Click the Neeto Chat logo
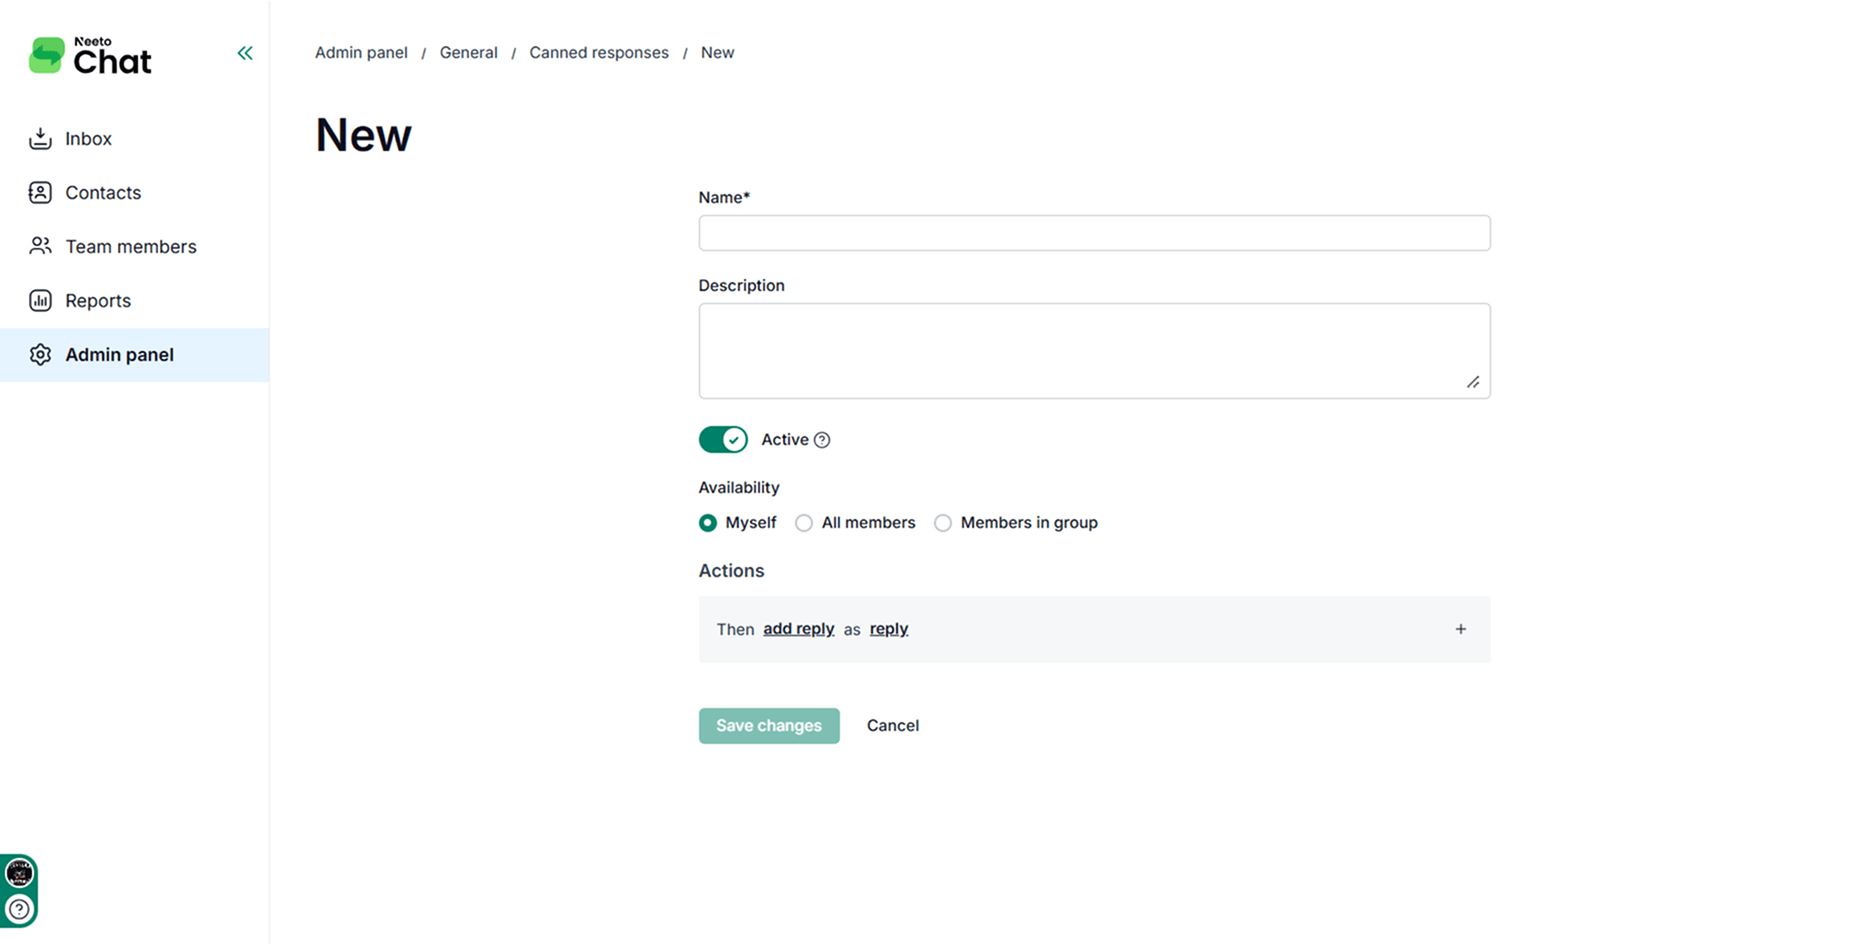 90,56
